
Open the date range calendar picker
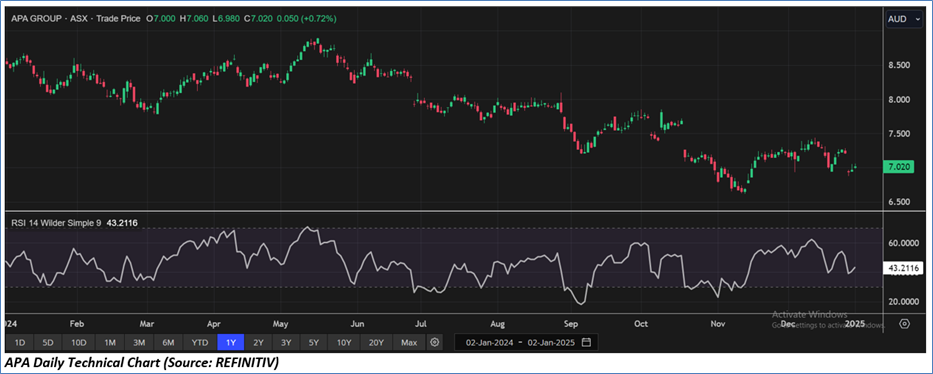tap(586, 342)
